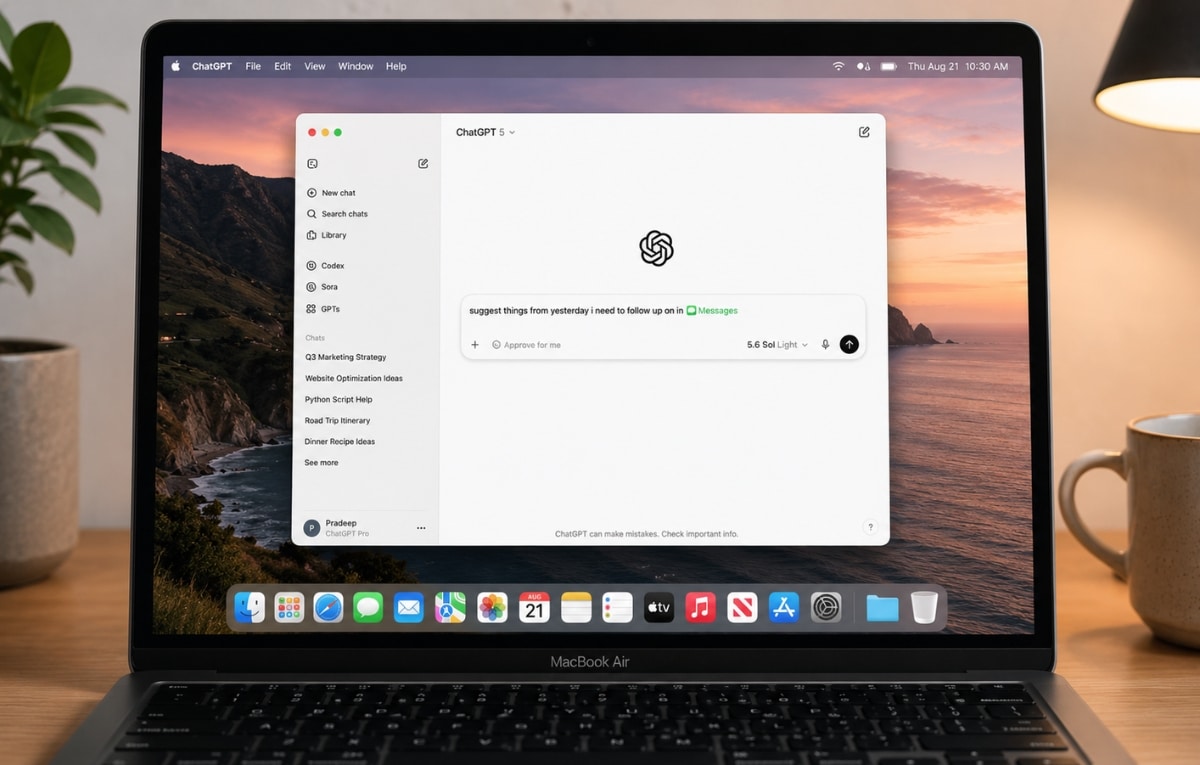Open Launchpad from the Dock

[289, 607]
